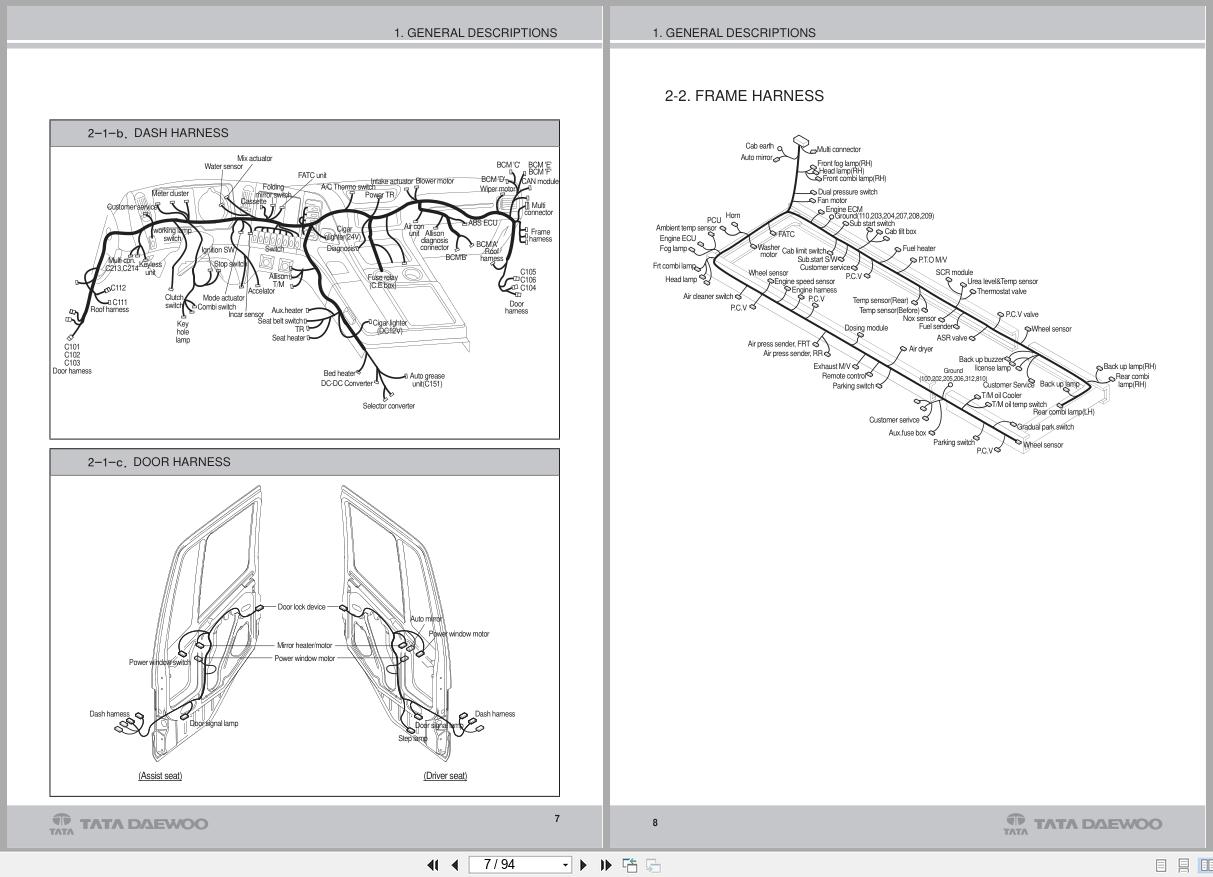Screen dimensions: 1213x877
Task: Open the page number dropdown list
Action: click(x=563, y=864)
